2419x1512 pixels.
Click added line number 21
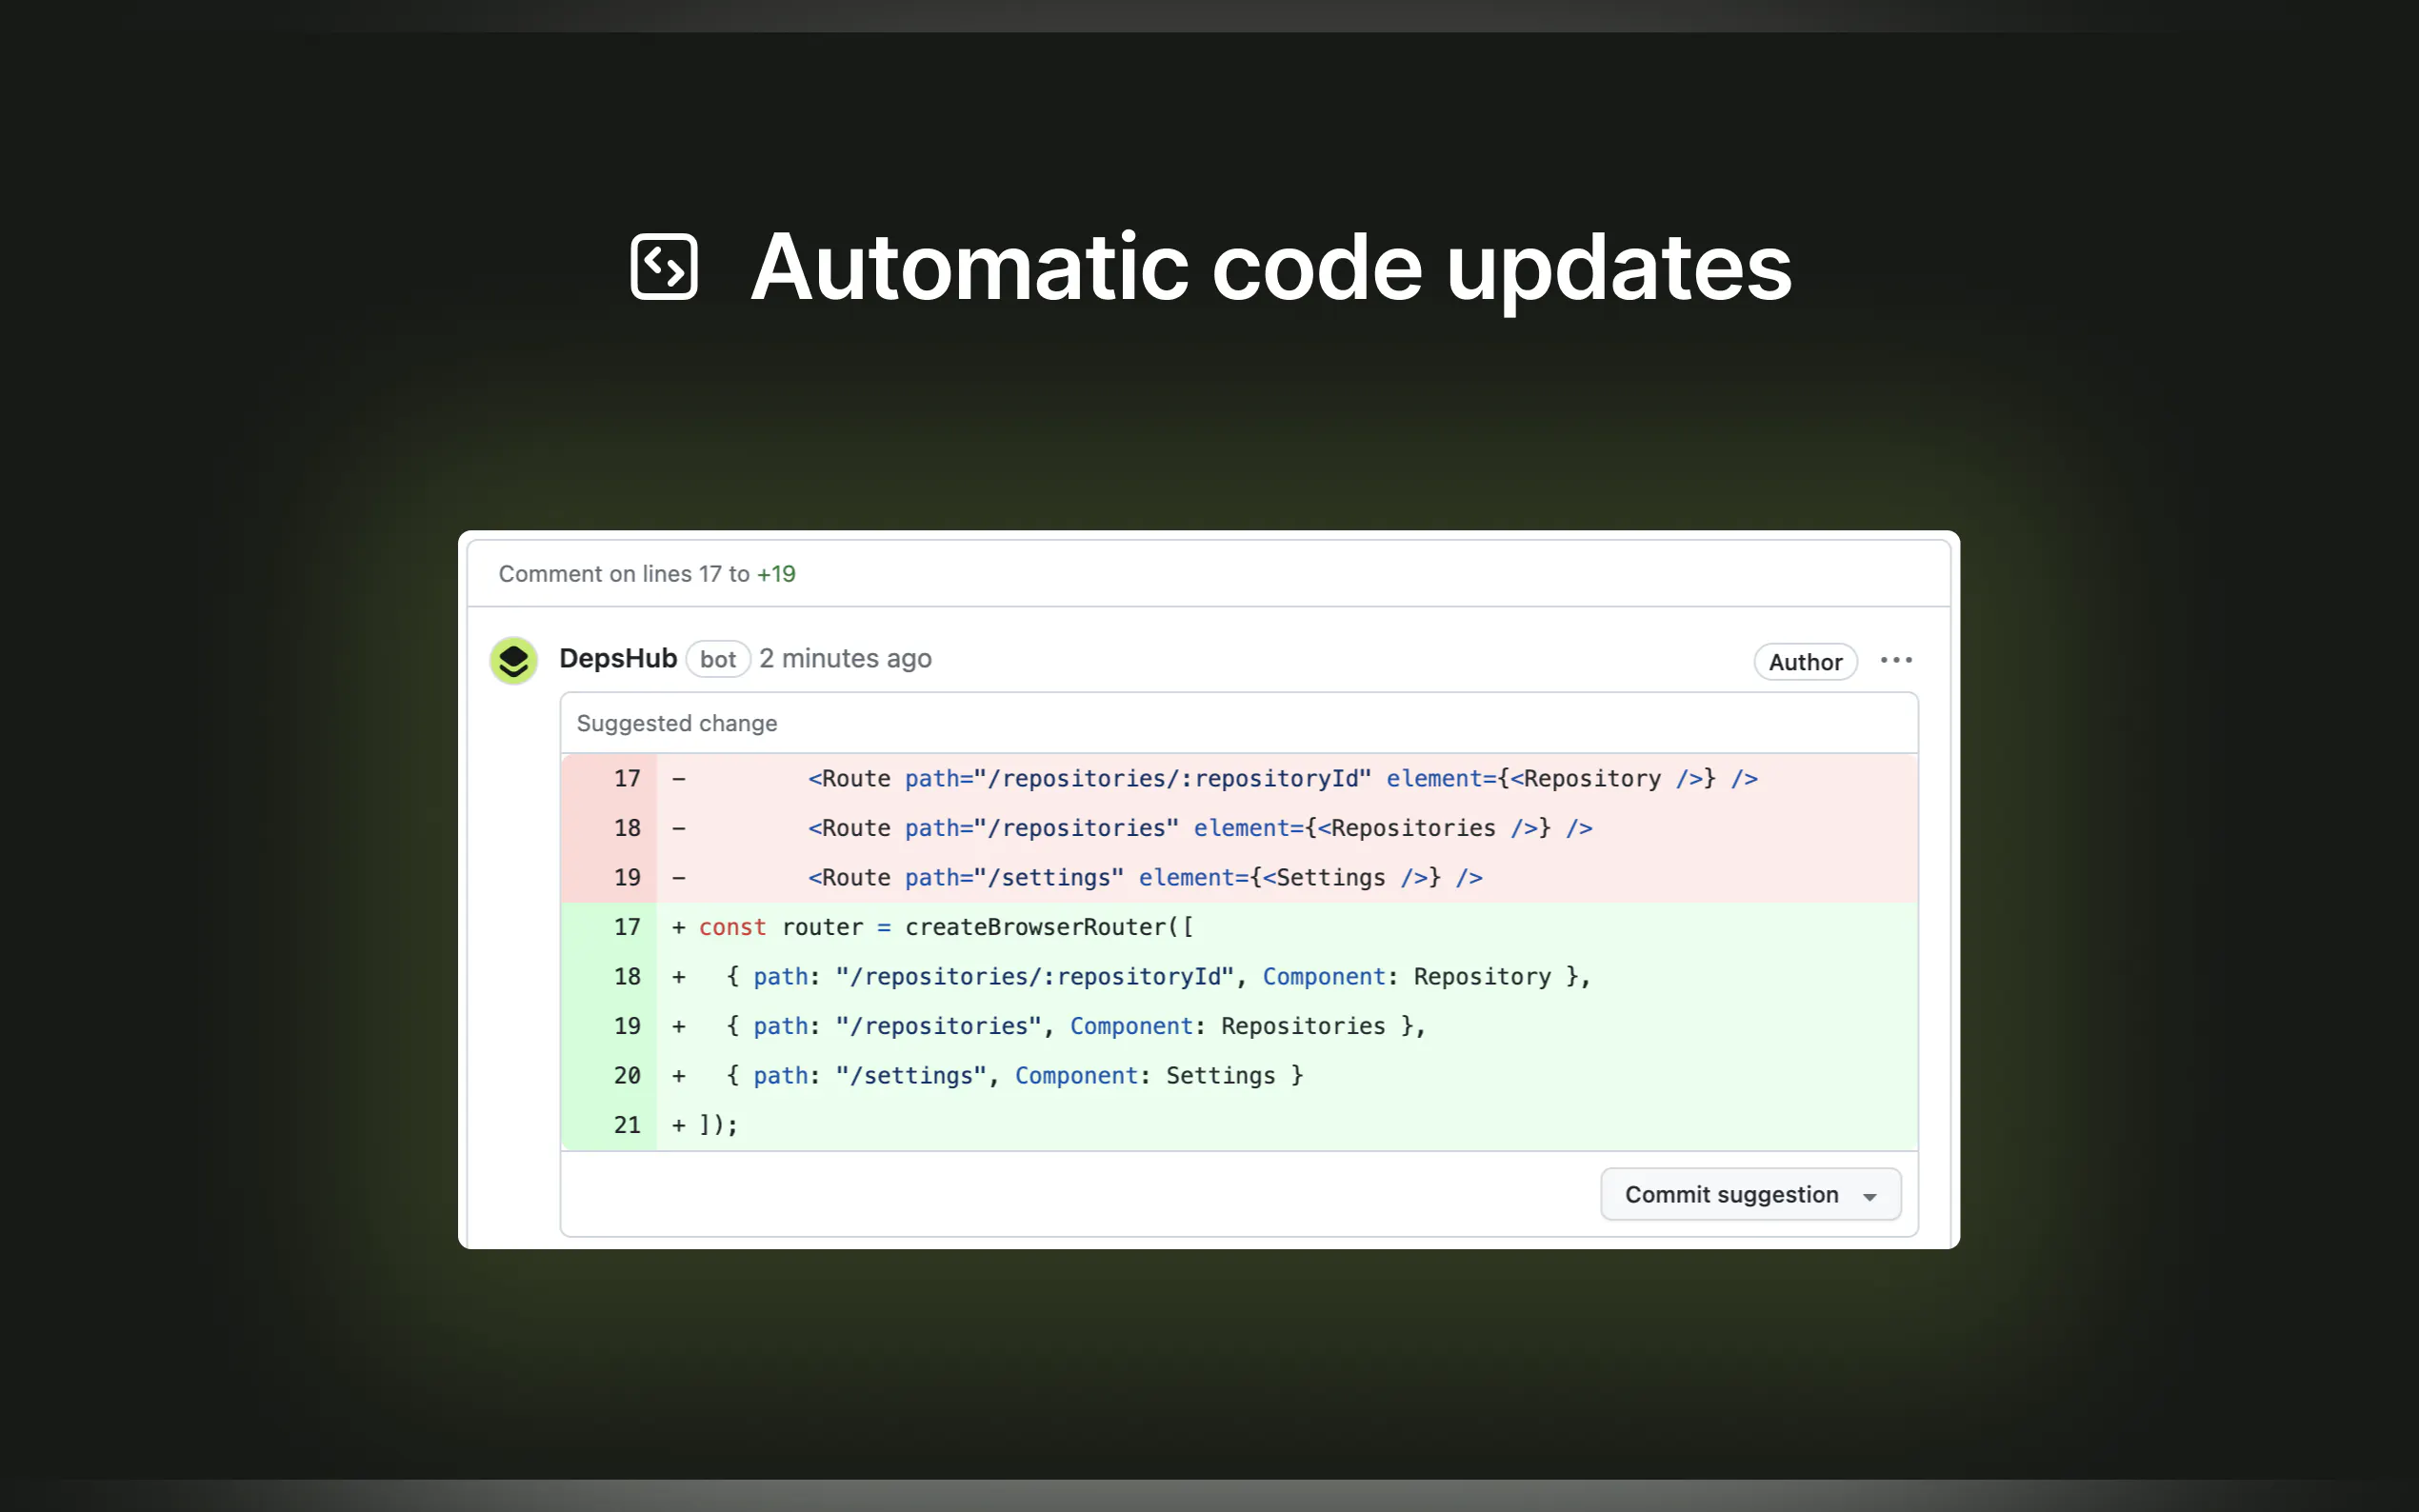626,1125
